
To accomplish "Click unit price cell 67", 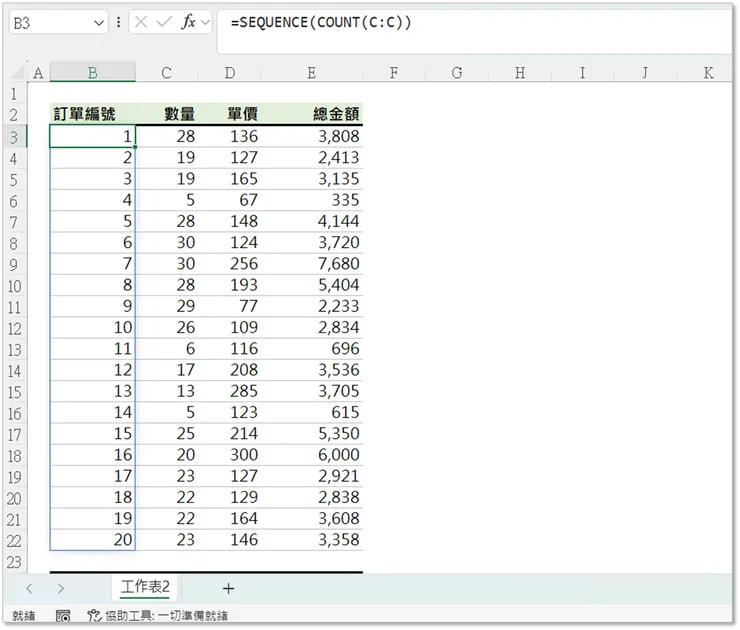I will click(x=230, y=200).
